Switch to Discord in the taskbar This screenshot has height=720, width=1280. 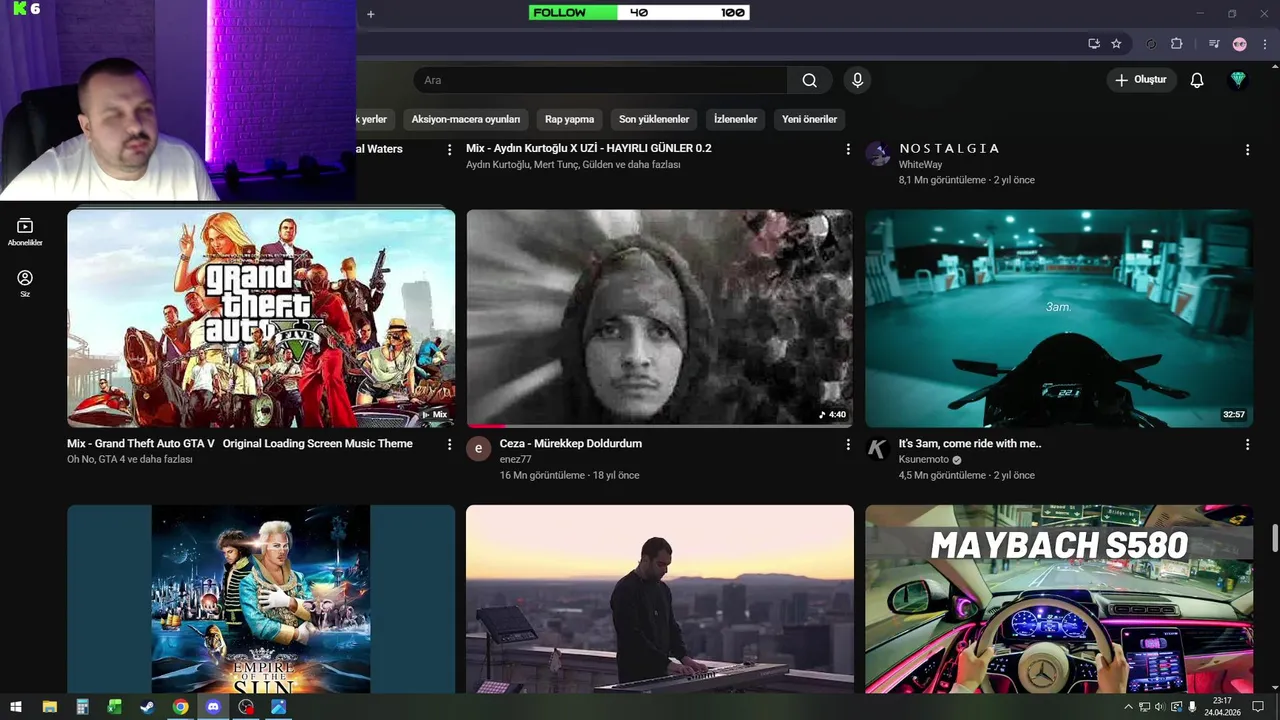[x=213, y=707]
